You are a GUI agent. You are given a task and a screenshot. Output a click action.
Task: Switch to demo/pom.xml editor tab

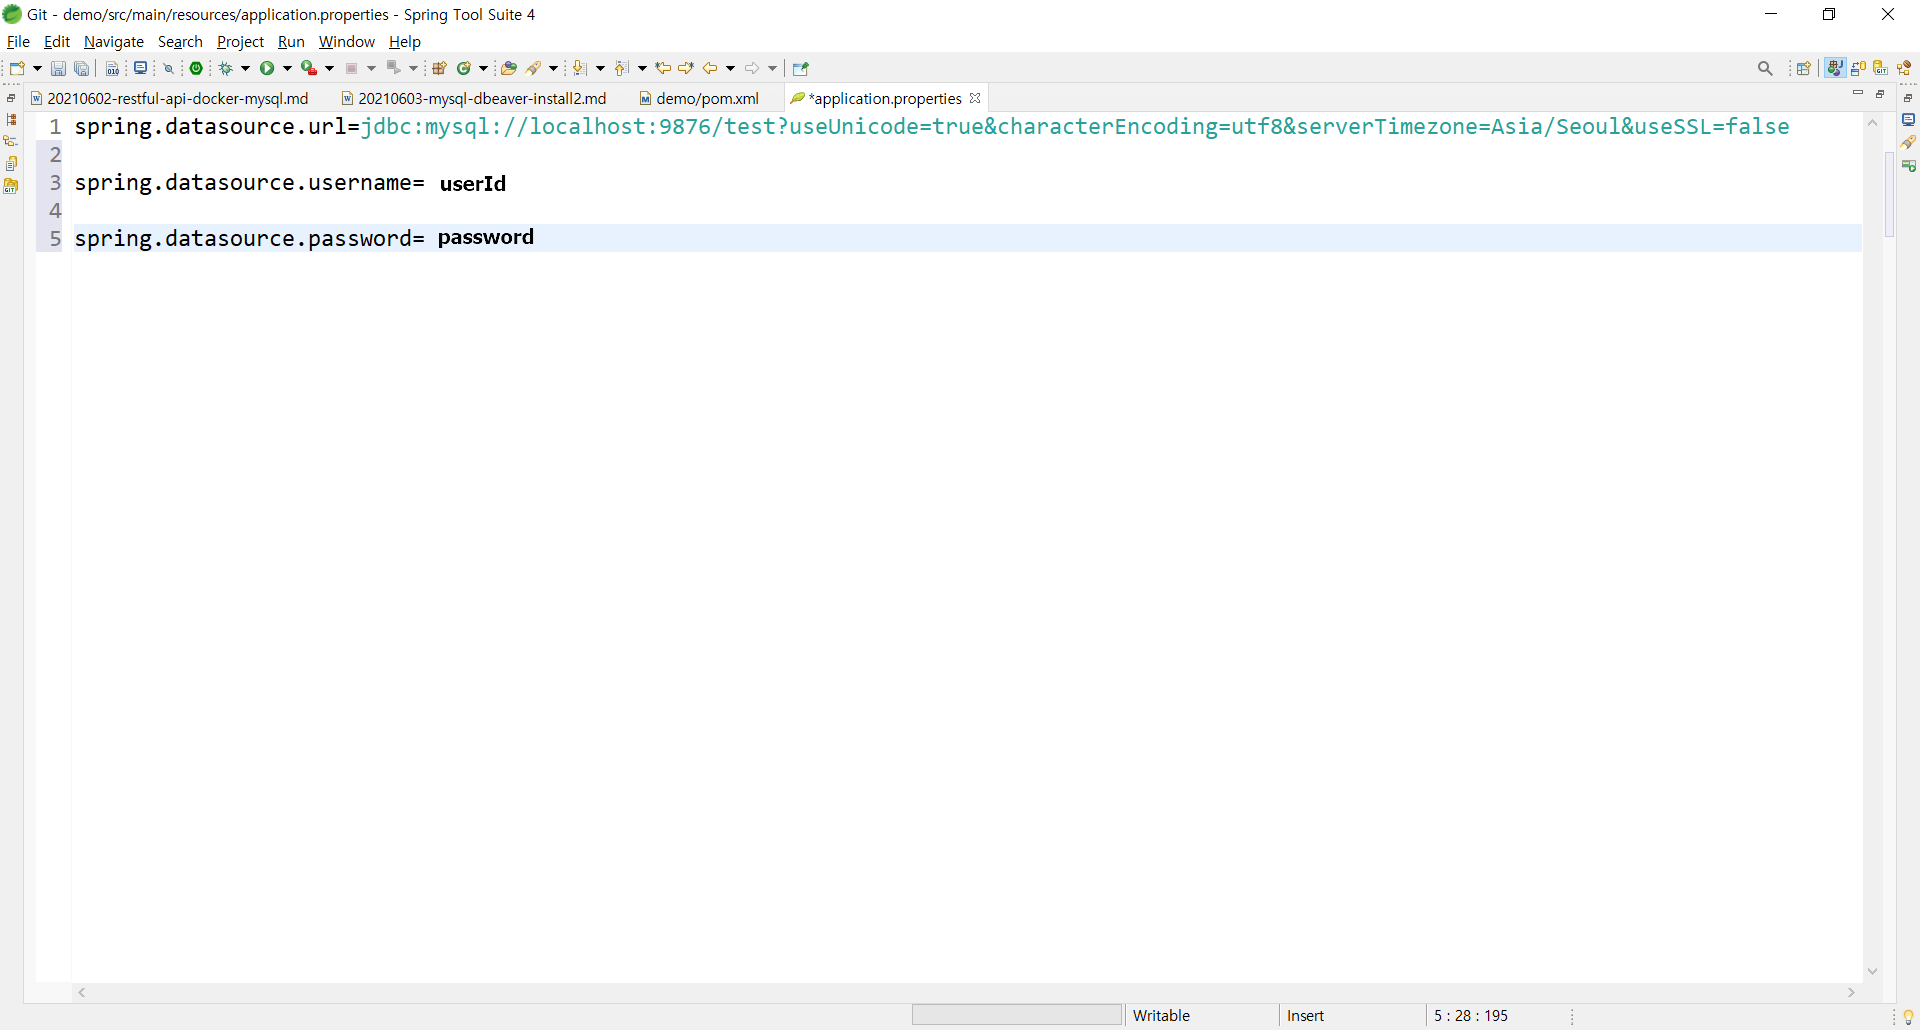point(699,98)
